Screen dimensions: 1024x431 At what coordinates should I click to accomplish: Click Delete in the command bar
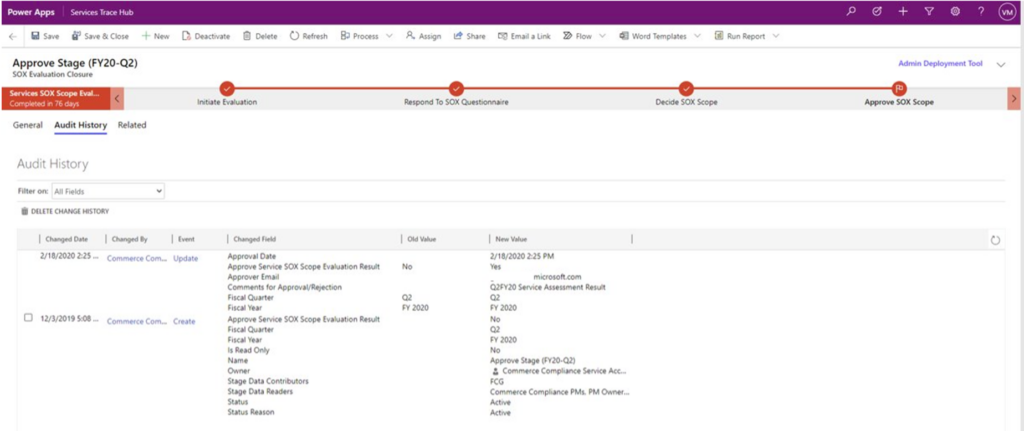pos(260,37)
